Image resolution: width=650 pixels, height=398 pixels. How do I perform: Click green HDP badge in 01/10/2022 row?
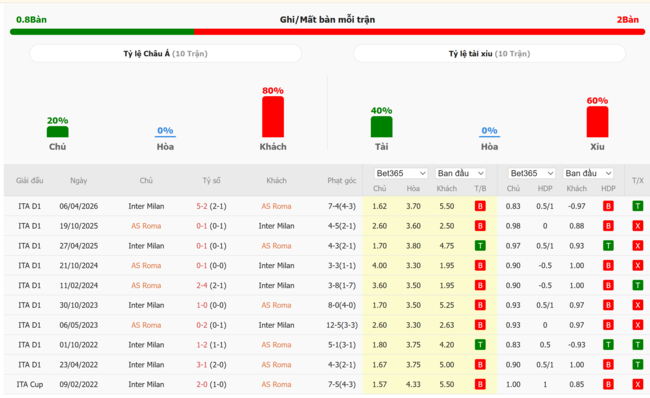point(608,345)
